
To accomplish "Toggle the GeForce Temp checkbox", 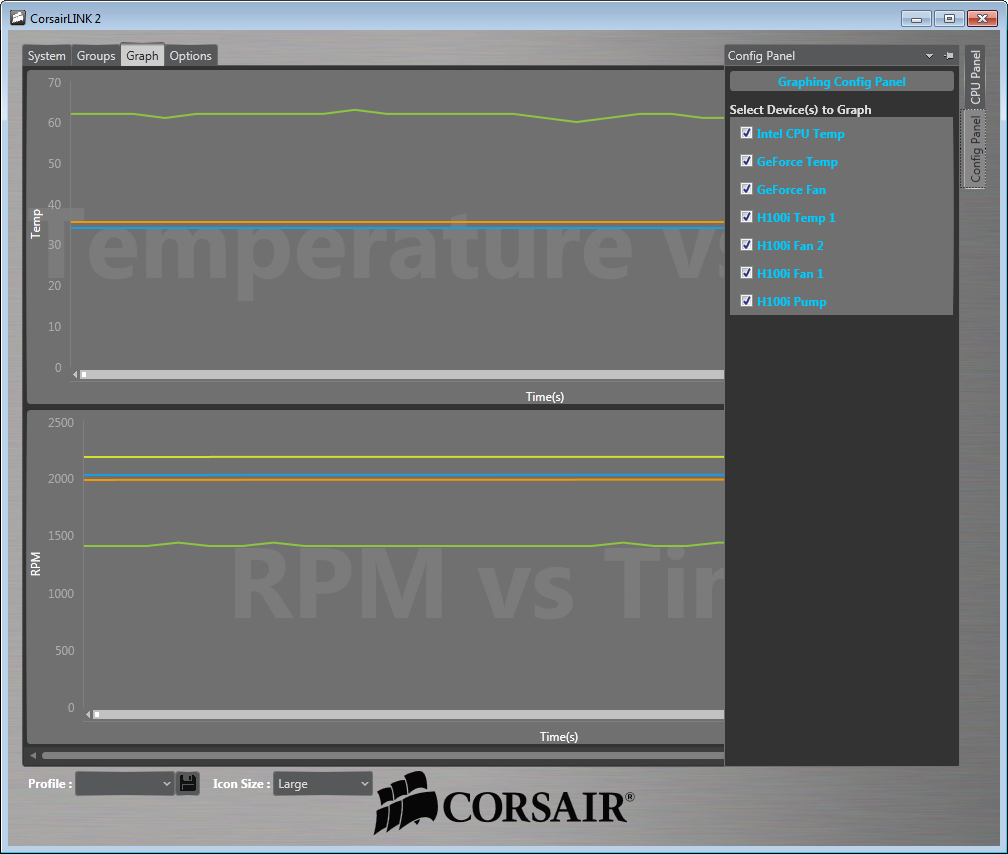I will click(x=746, y=160).
